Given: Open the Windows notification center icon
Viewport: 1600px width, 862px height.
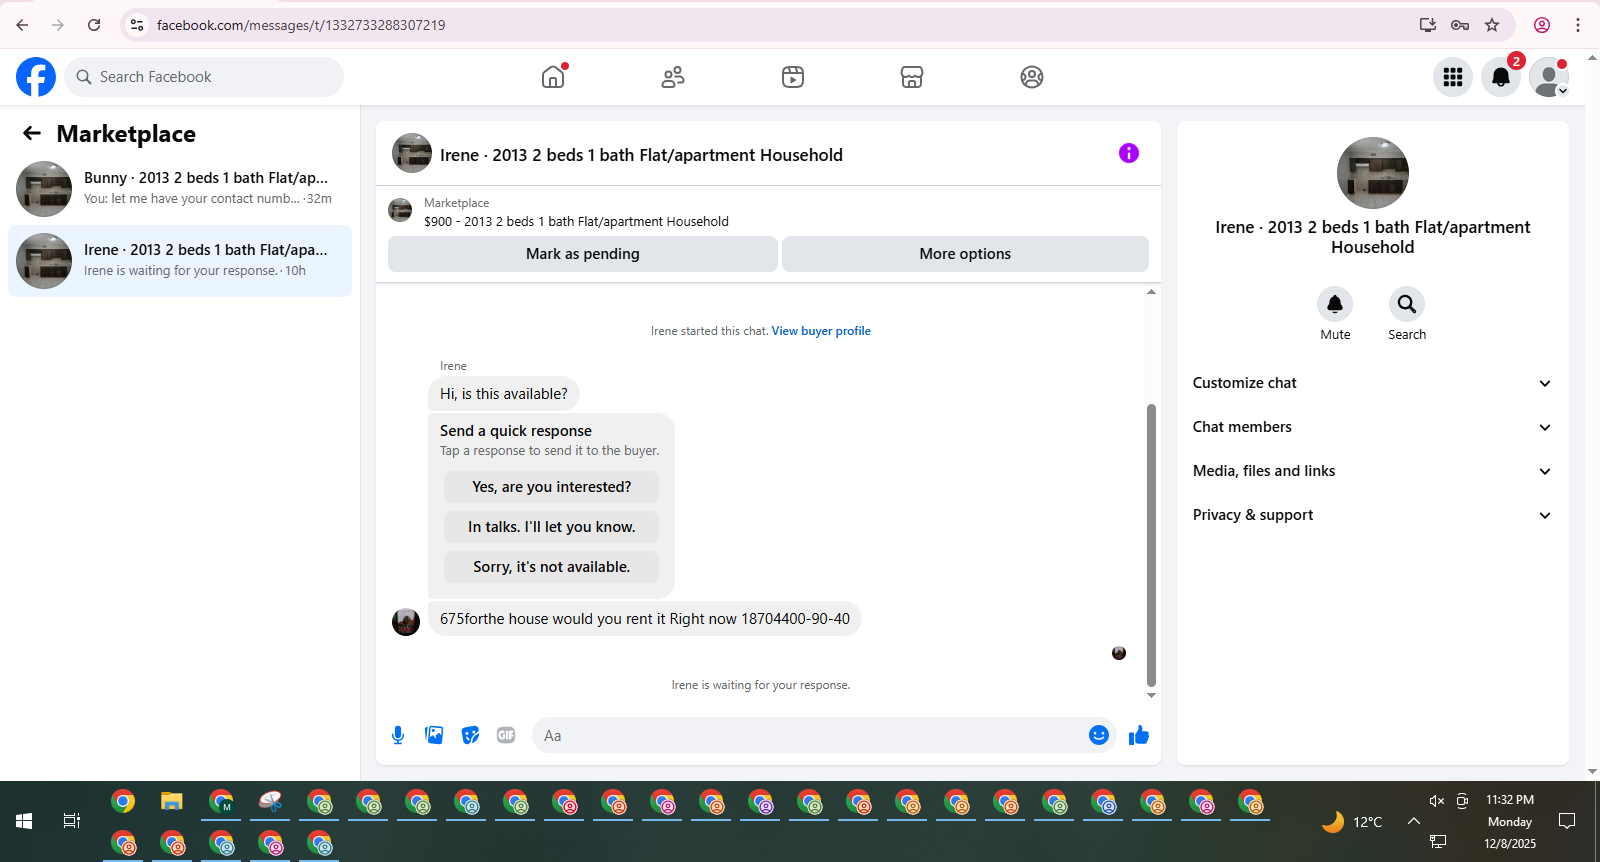Looking at the screenshot, I should click(1567, 821).
